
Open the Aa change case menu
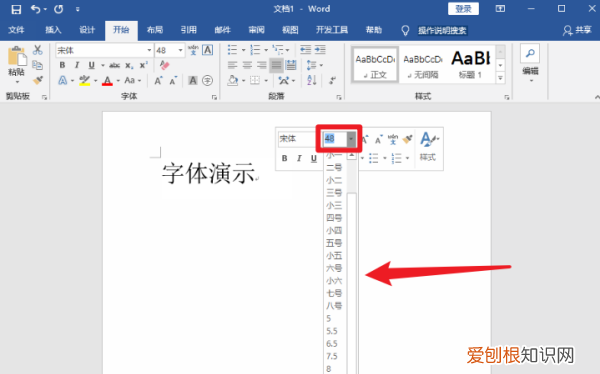[x=132, y=80]
